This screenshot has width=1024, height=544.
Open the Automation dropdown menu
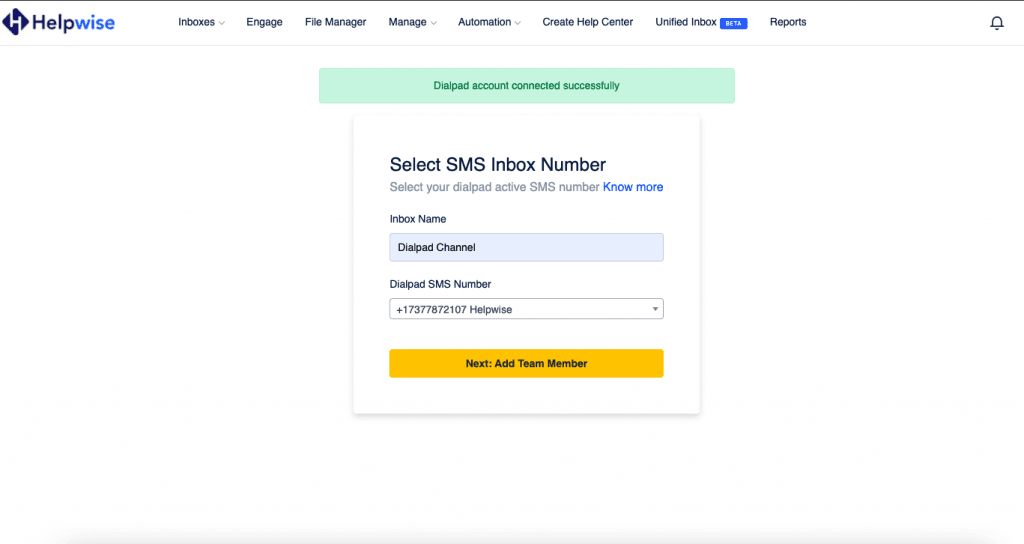tap(489, 22)
